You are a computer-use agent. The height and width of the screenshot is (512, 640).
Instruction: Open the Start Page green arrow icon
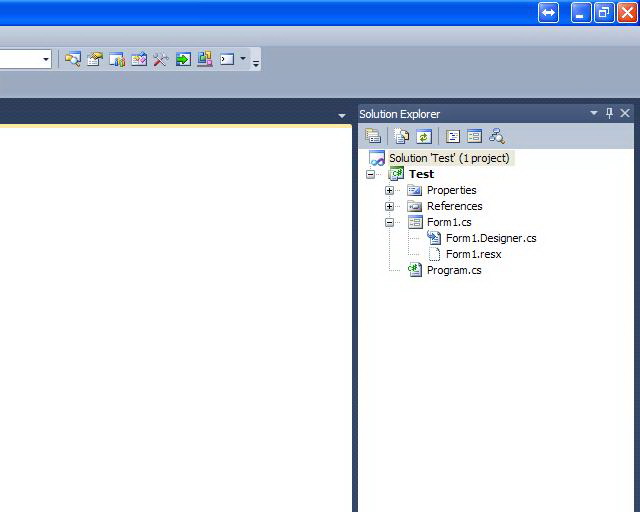pyautogui.click(x=183, y=59)
